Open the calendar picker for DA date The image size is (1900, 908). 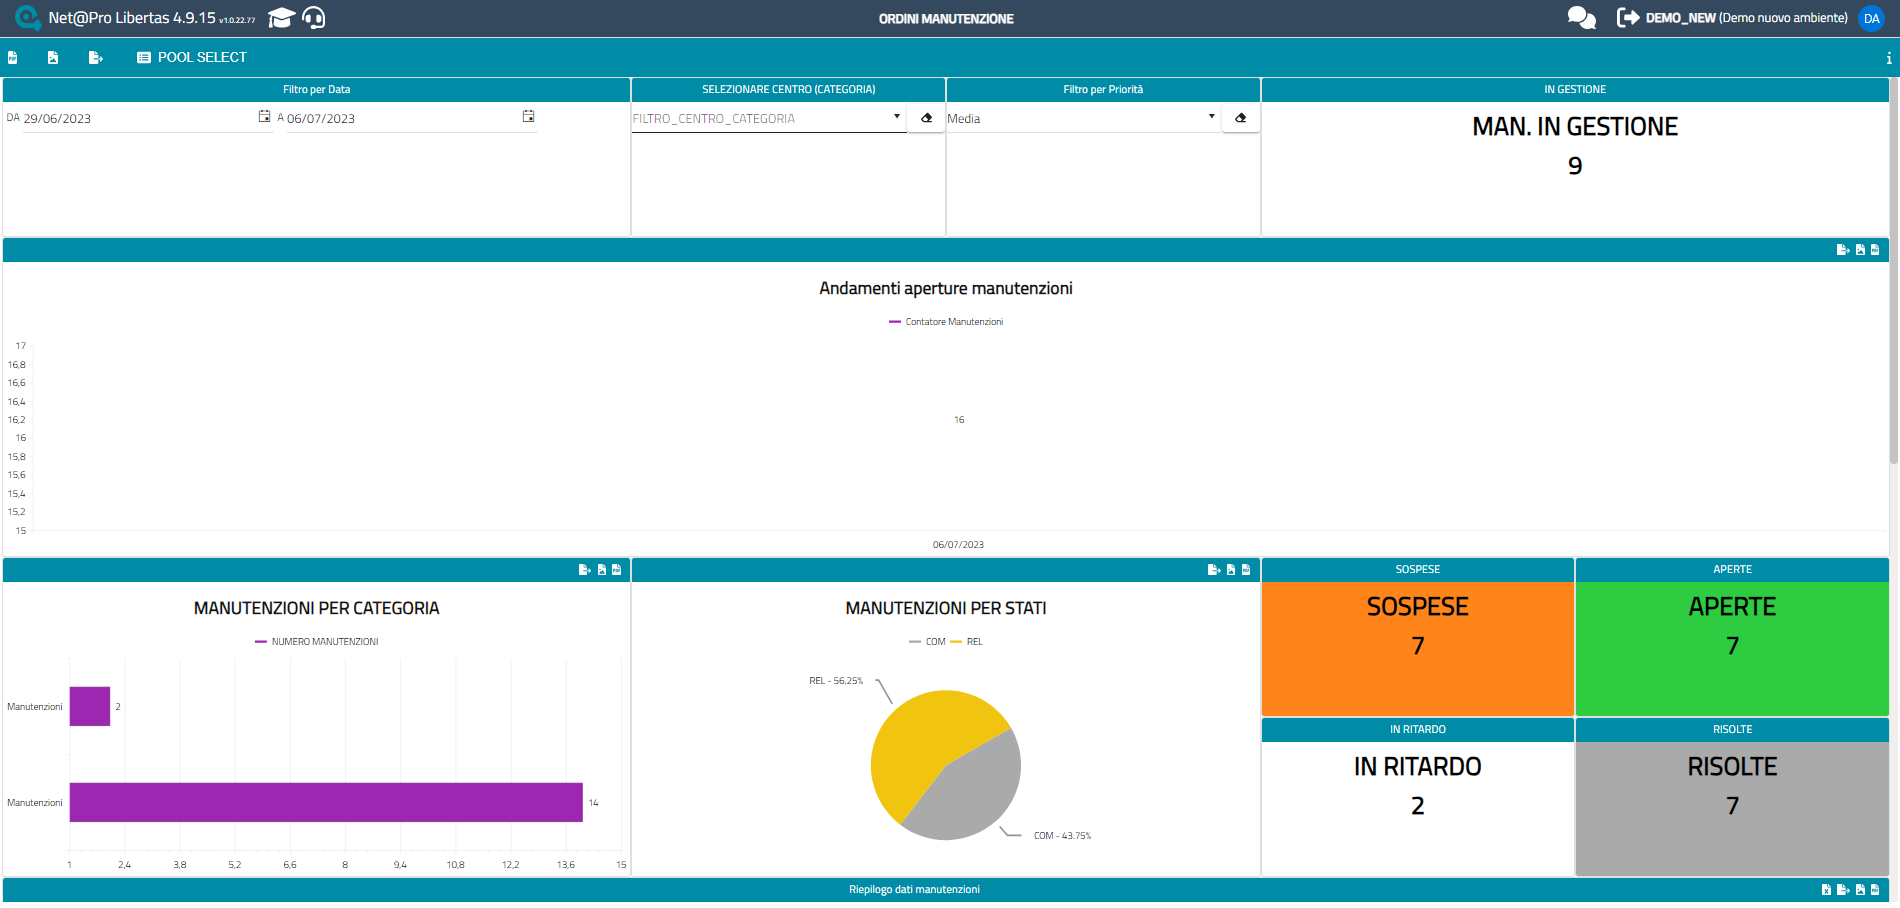[264, 117]
